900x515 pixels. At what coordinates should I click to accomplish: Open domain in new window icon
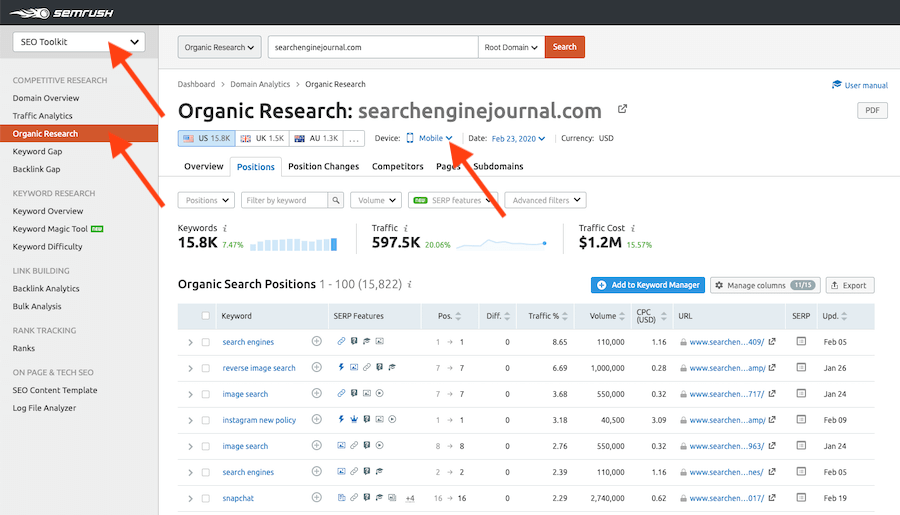coord(622,109)
